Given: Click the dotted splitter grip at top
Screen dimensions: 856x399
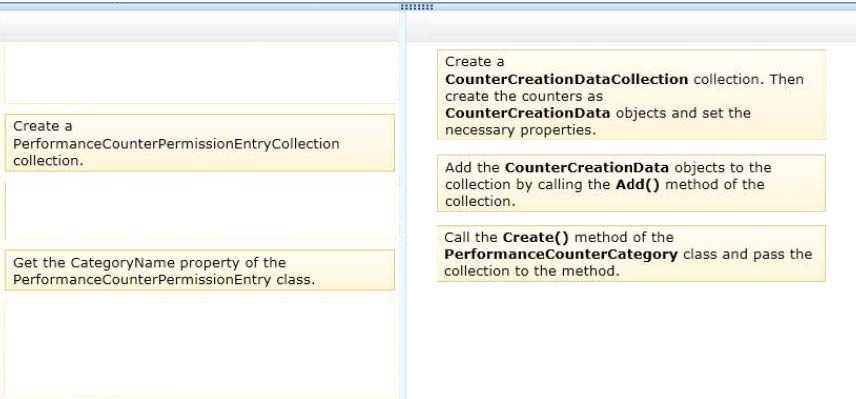Looking at the screenshot, I should tap(417, 7).
